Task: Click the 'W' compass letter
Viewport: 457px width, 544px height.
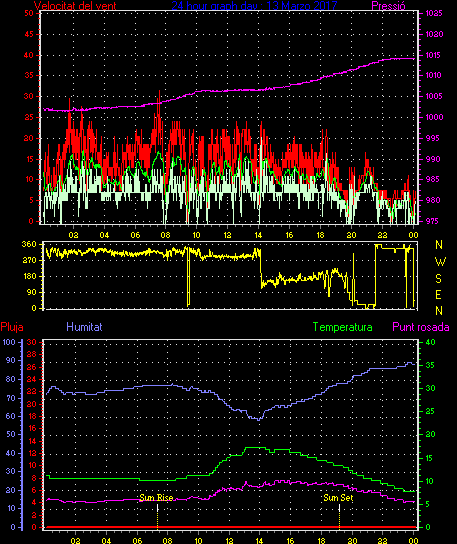Action: click(440, 261)
